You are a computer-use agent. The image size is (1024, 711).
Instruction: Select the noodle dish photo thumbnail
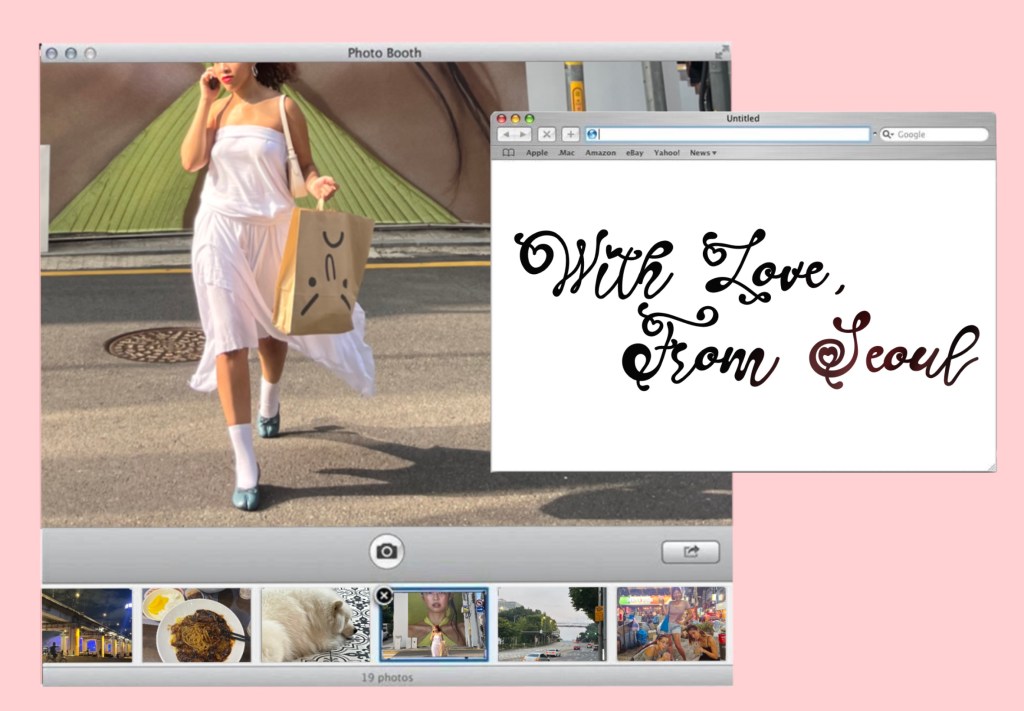tap(196, 624)
